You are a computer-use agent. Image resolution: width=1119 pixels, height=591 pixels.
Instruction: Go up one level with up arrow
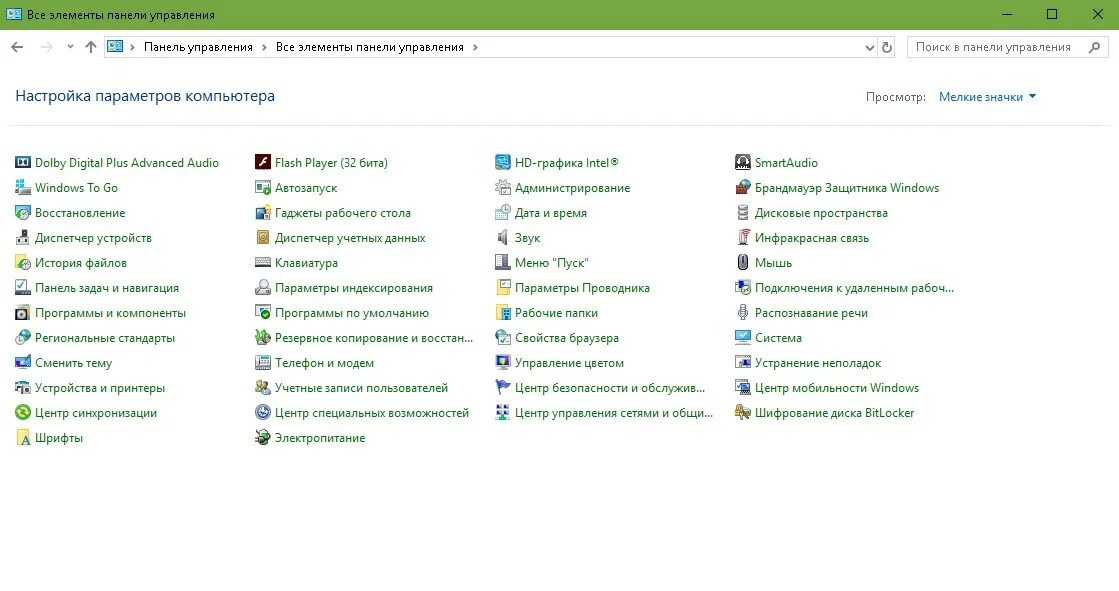91,47
